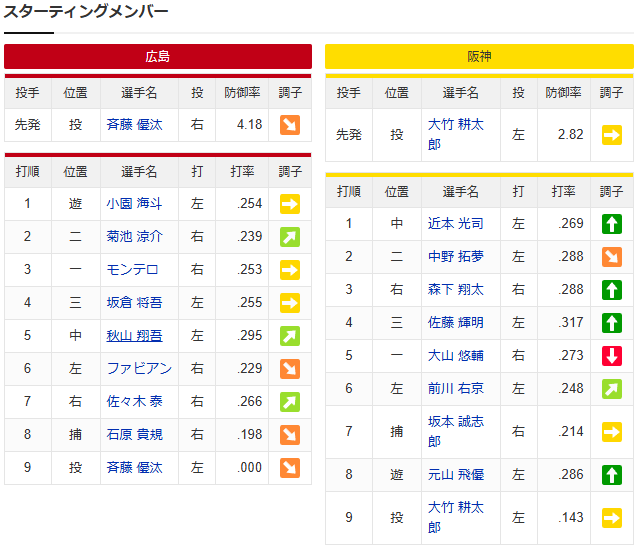
Task: Open player page for 菊池 涼介
Action: coord(134,236)
